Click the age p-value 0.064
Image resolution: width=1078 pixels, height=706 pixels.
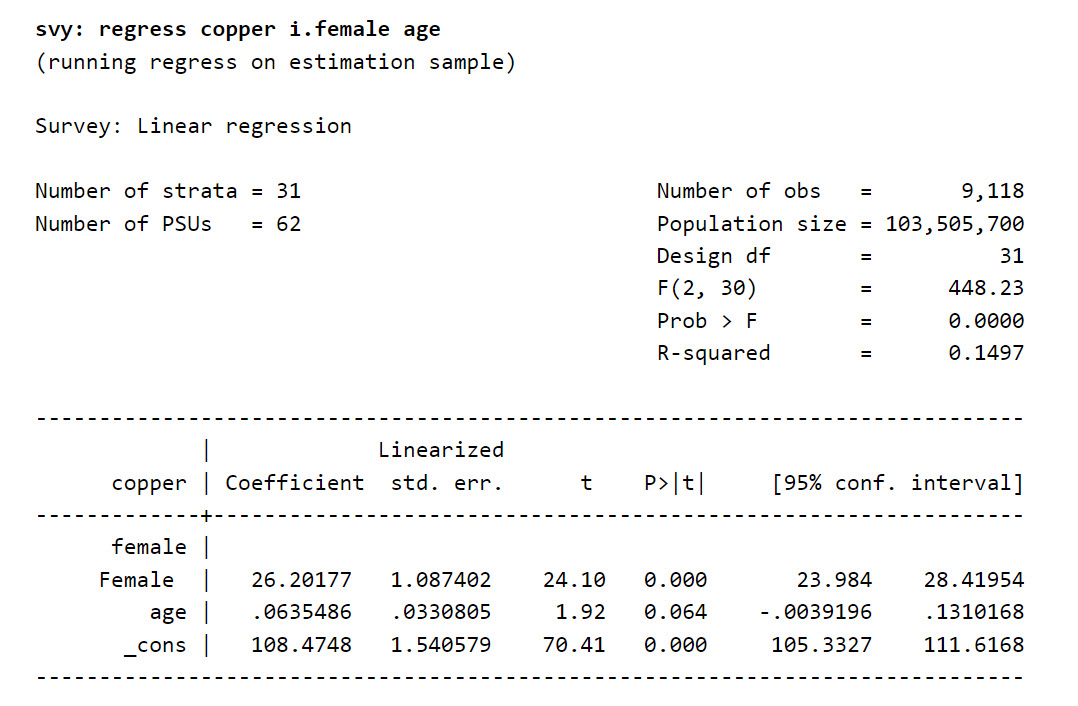pyautogui.click(x=675, y=612)
